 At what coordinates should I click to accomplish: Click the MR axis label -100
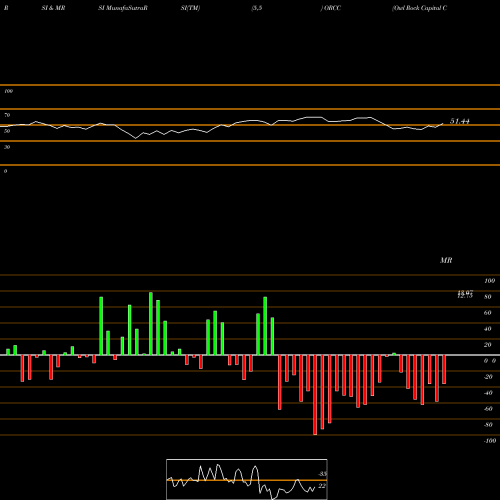pyautogui.click(x=490, y=441)
